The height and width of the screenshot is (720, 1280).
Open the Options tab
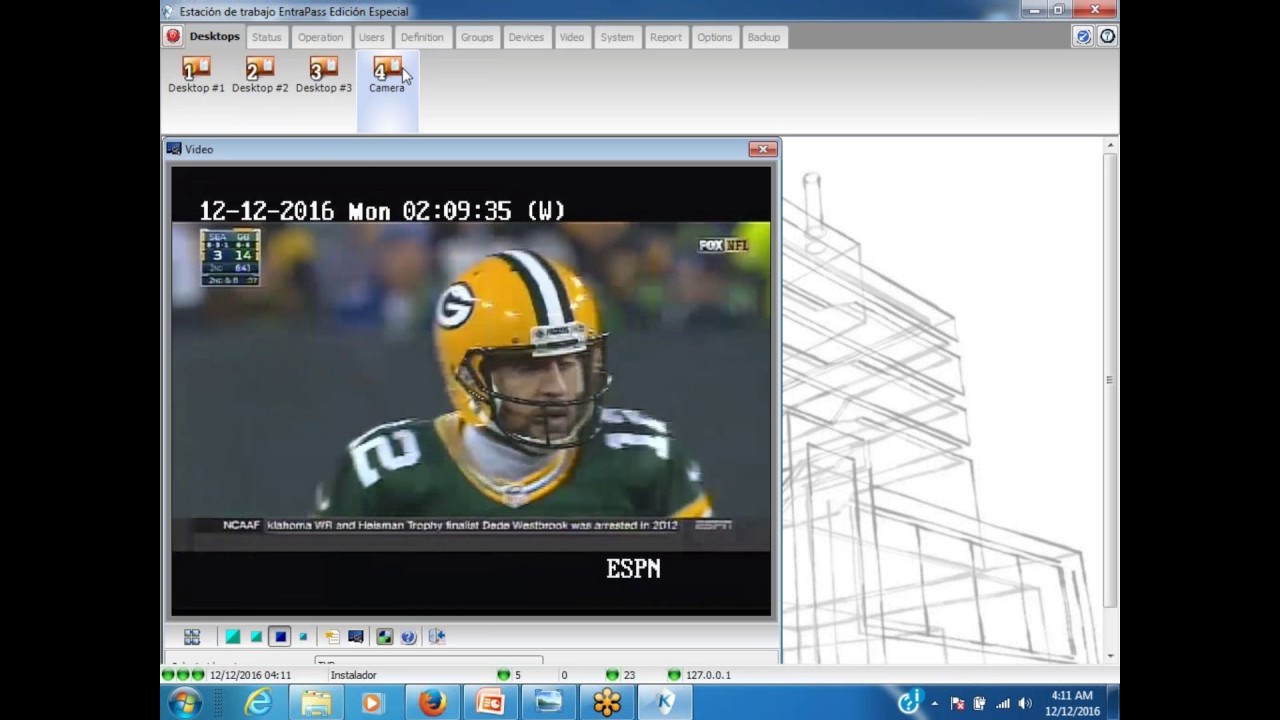tap(715, 37)
